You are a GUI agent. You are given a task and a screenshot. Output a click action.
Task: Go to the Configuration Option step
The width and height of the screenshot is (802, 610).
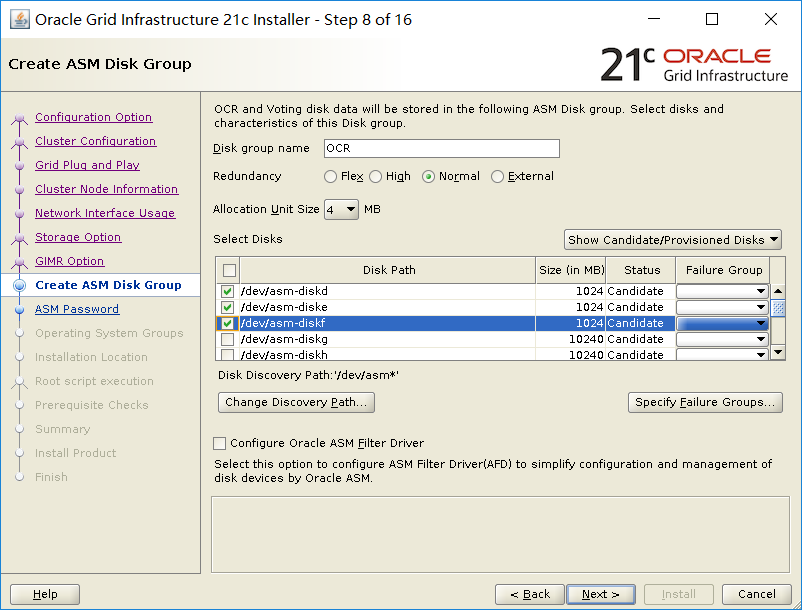coord(94,117)
